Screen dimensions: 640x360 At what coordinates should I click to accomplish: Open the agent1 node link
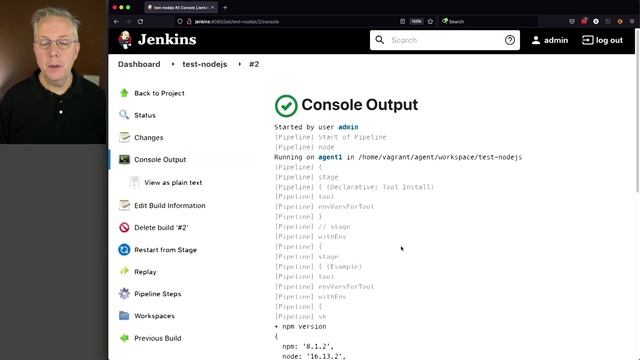click(330, 157)
